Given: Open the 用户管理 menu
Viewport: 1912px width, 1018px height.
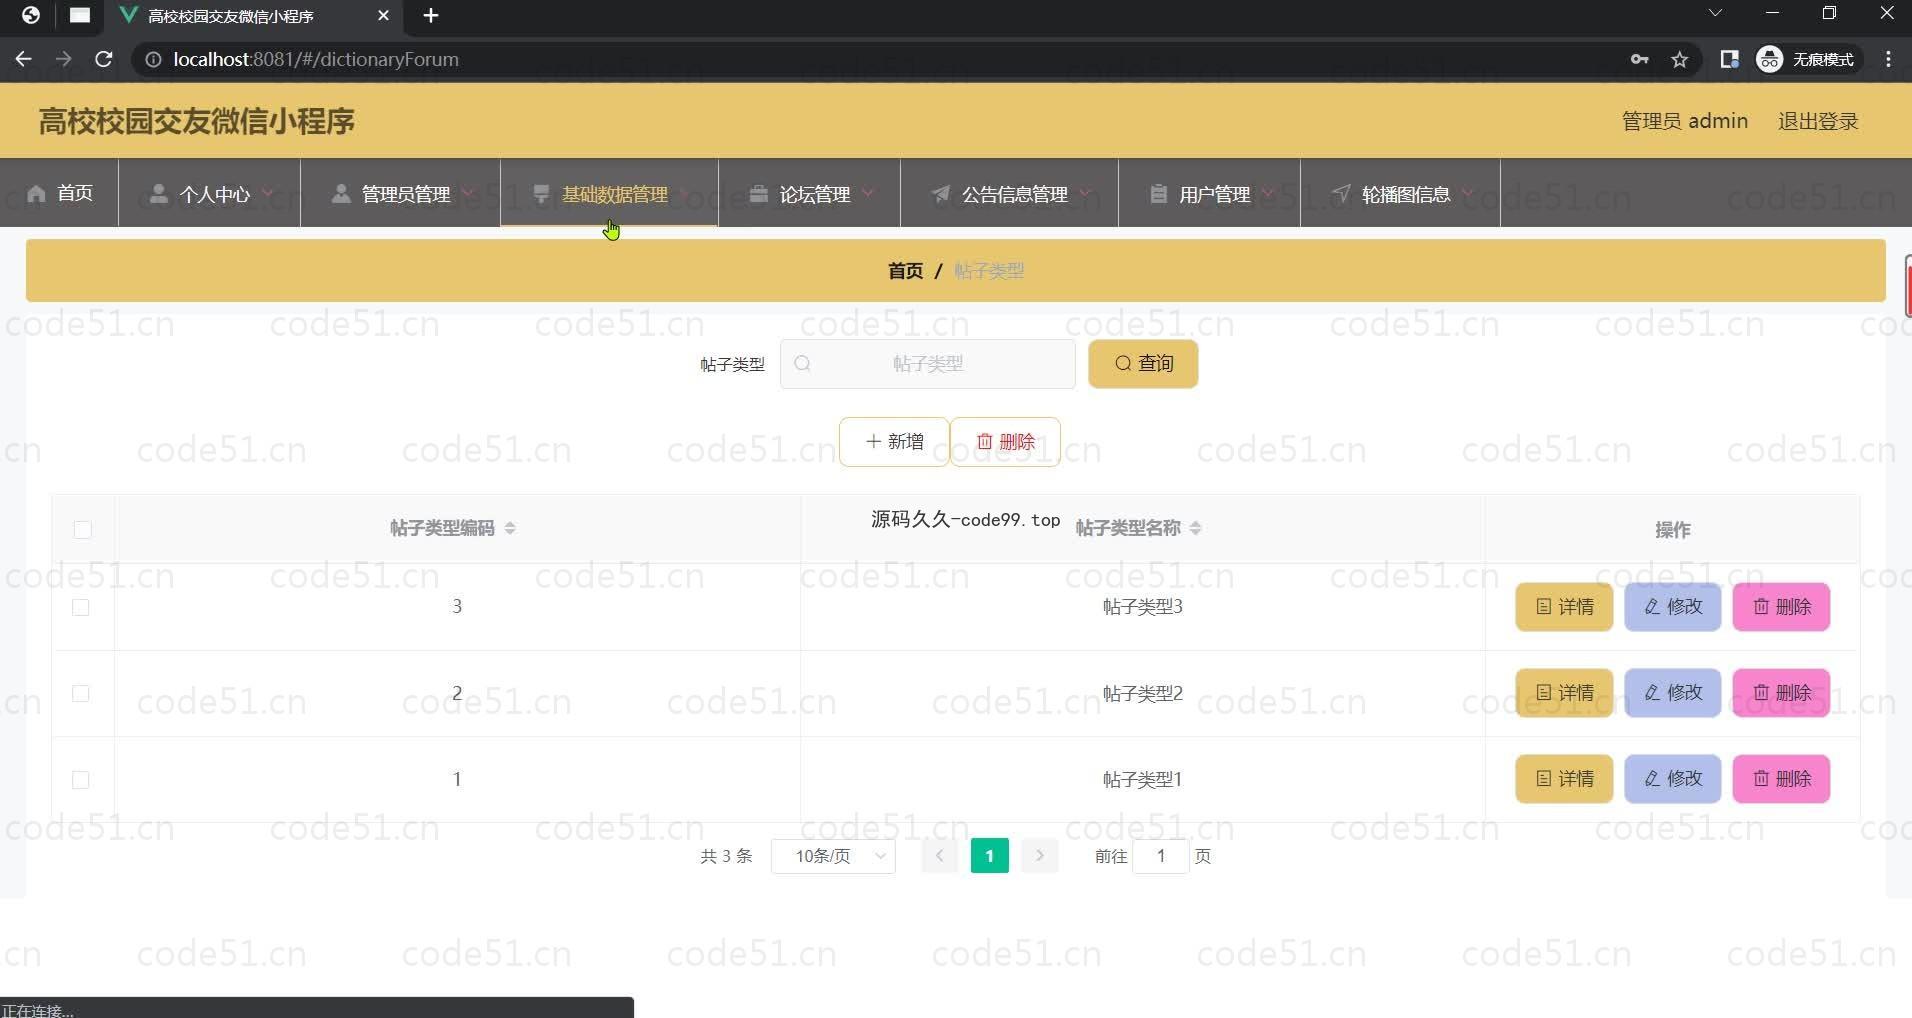Looking at the screenshot, I should [1209, 193].
